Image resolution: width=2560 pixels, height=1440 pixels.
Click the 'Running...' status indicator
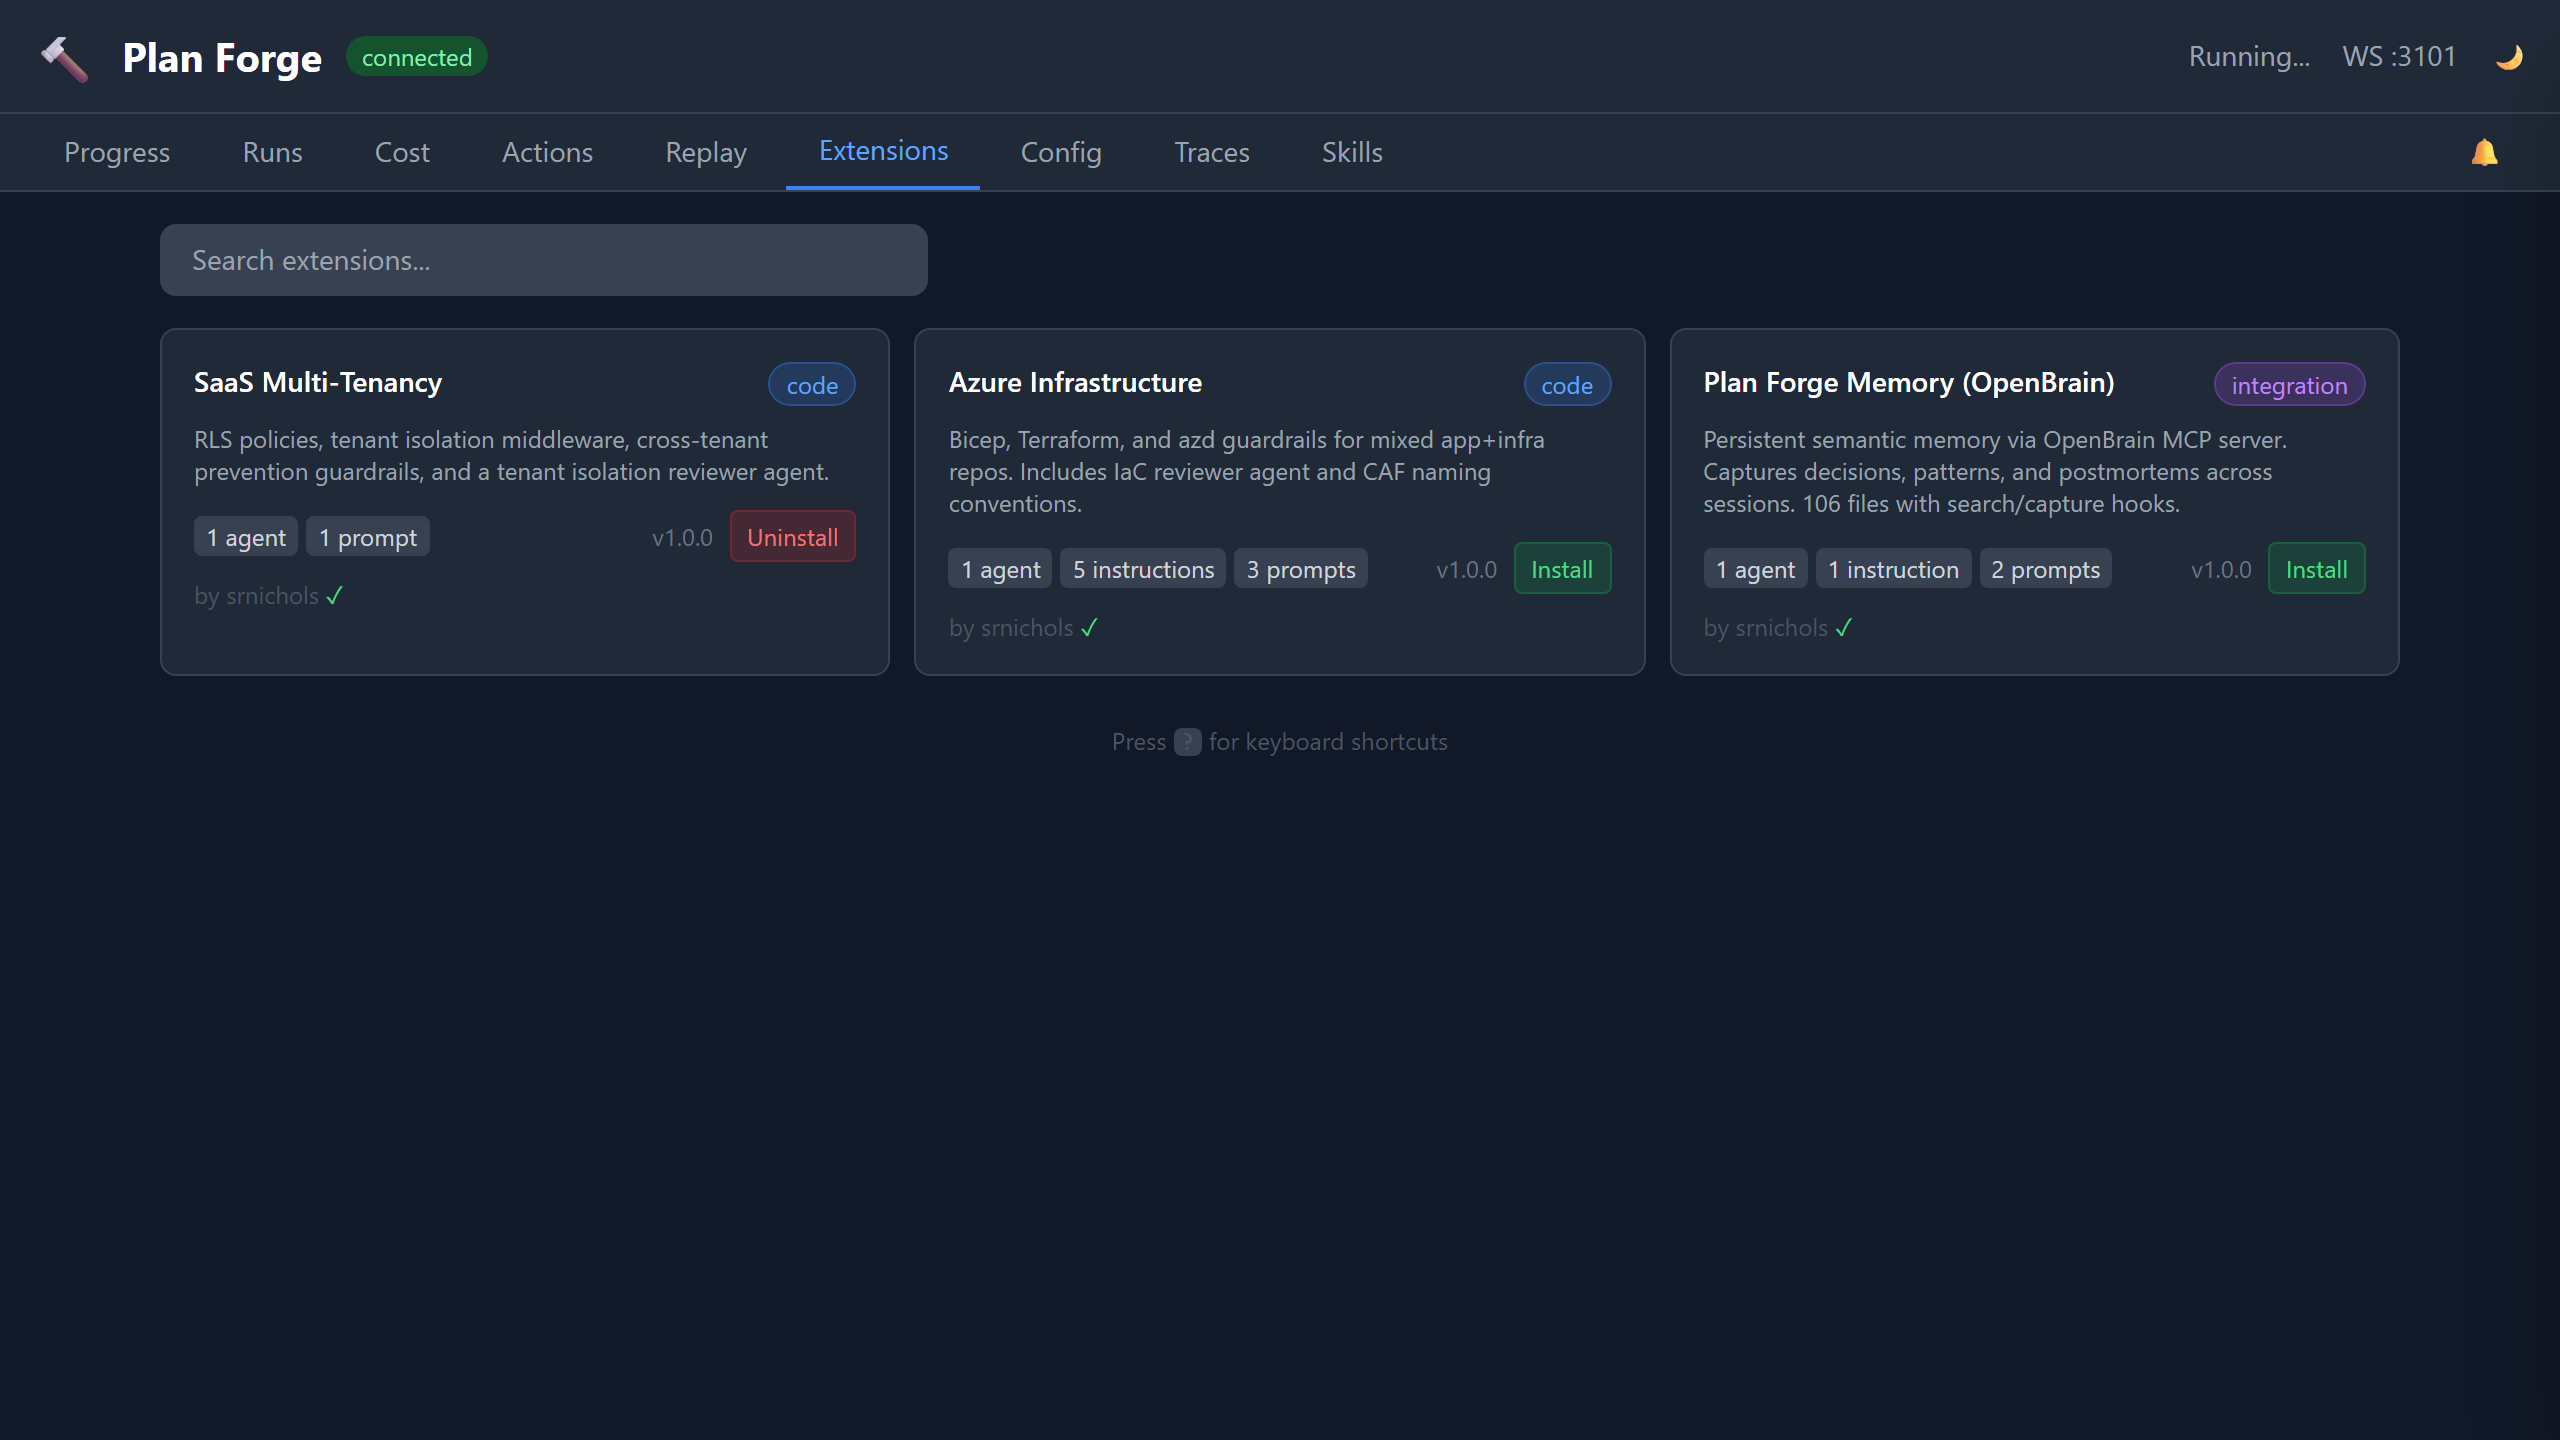click(2249, 56)
